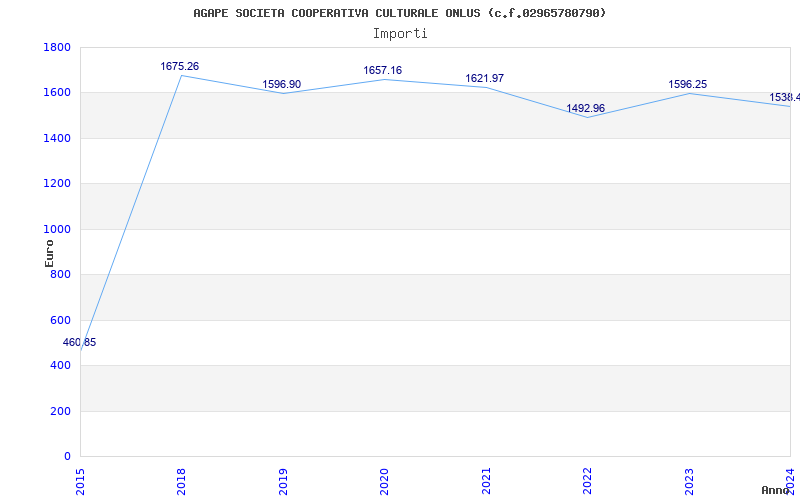Screen dimensions: 800x500
Task: Click the 2019 x-axis year label
Action: pos(283,482)
